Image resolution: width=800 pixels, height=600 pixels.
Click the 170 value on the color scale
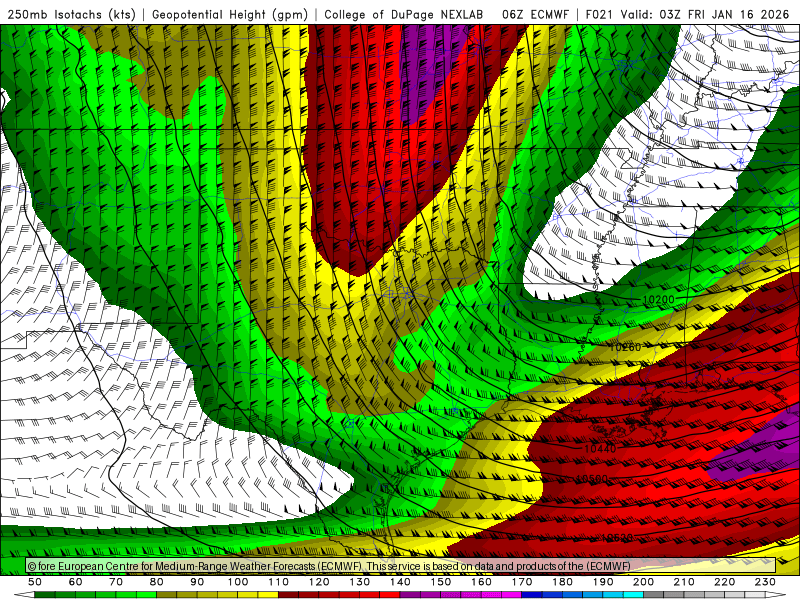pos(522,582)
